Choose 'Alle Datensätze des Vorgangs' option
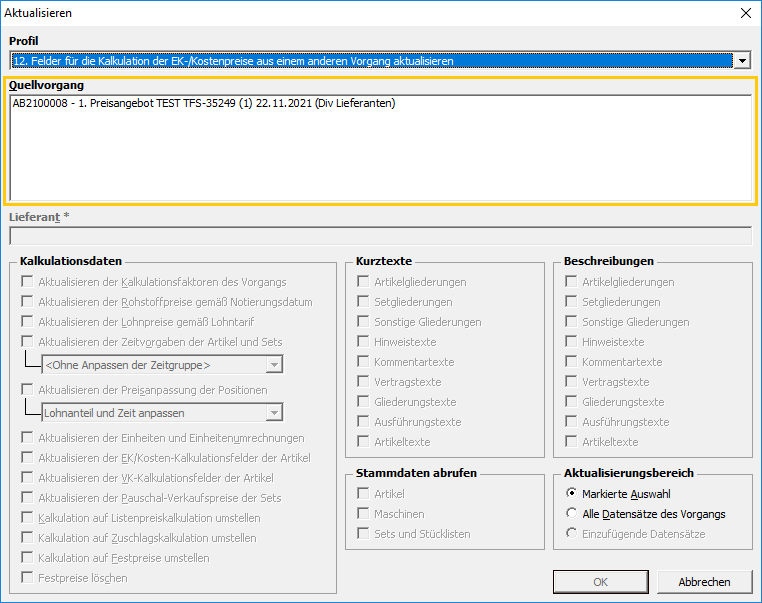 [x=571, y=514]
